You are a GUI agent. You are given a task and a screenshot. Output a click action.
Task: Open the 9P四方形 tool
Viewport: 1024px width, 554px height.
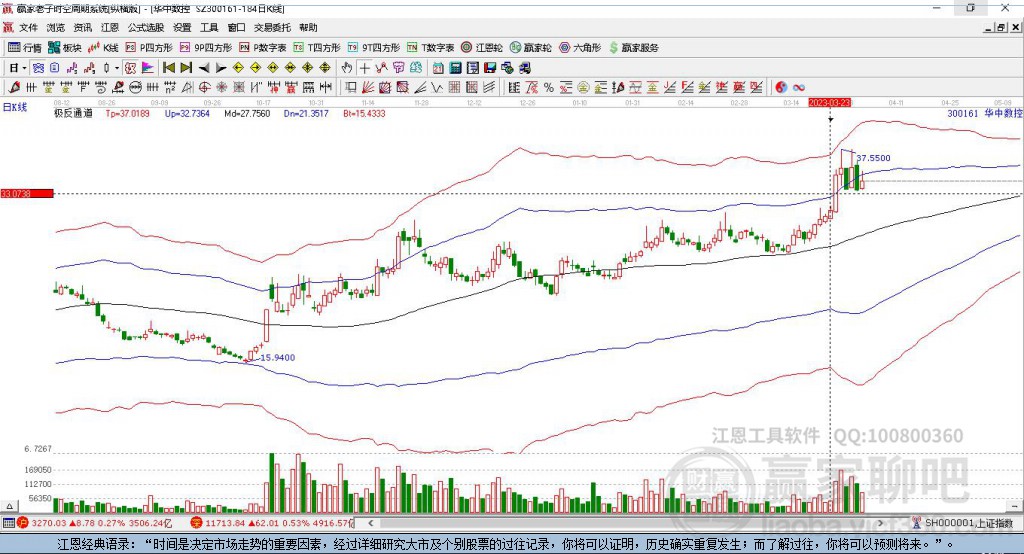pyautogui.click(x=206, y=48)
